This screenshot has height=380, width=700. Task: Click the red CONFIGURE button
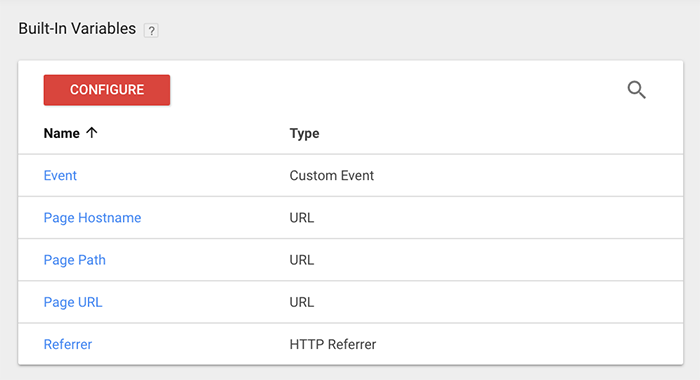click(107, 90)
